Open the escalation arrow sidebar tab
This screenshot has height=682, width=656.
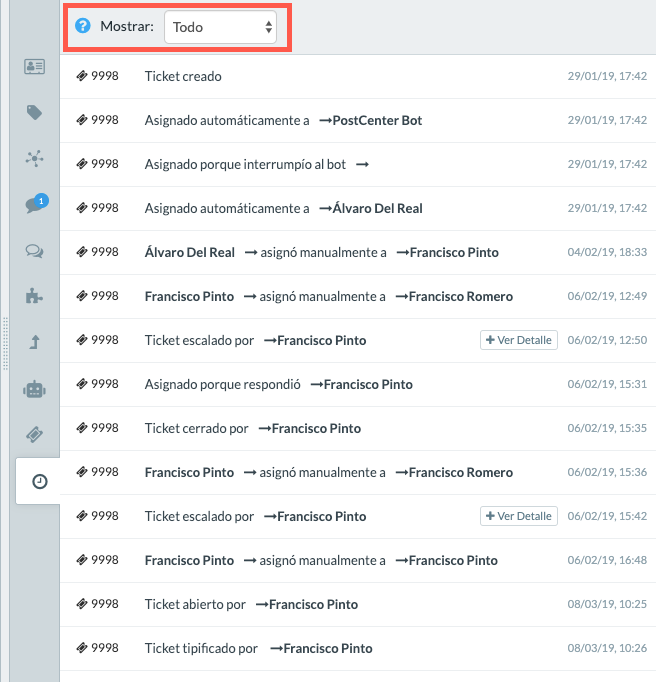(35, 342)
